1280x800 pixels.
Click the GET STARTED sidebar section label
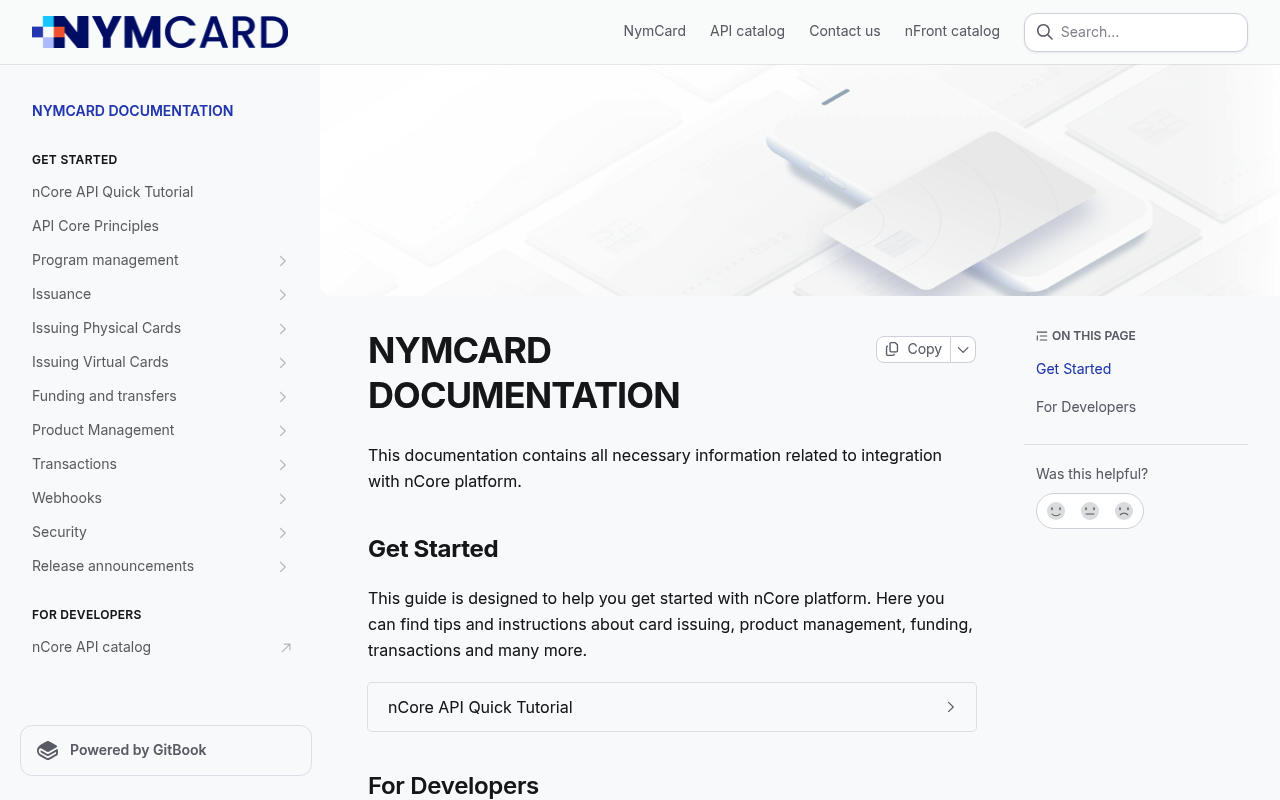(x=75, y=160)
